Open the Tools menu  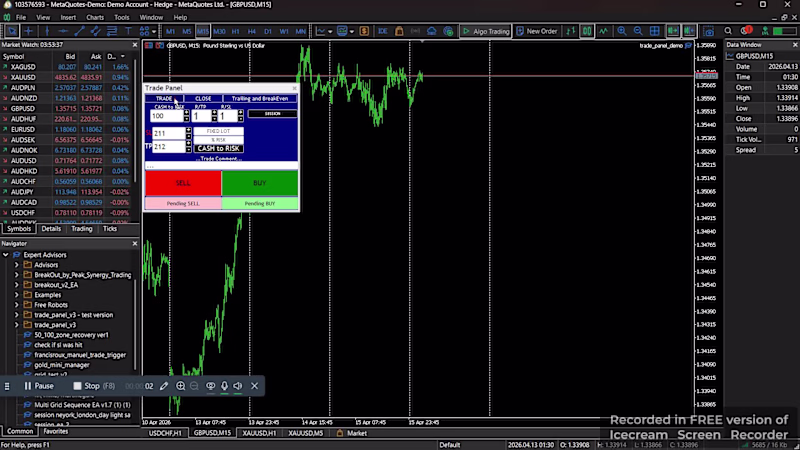coord(121,17)
